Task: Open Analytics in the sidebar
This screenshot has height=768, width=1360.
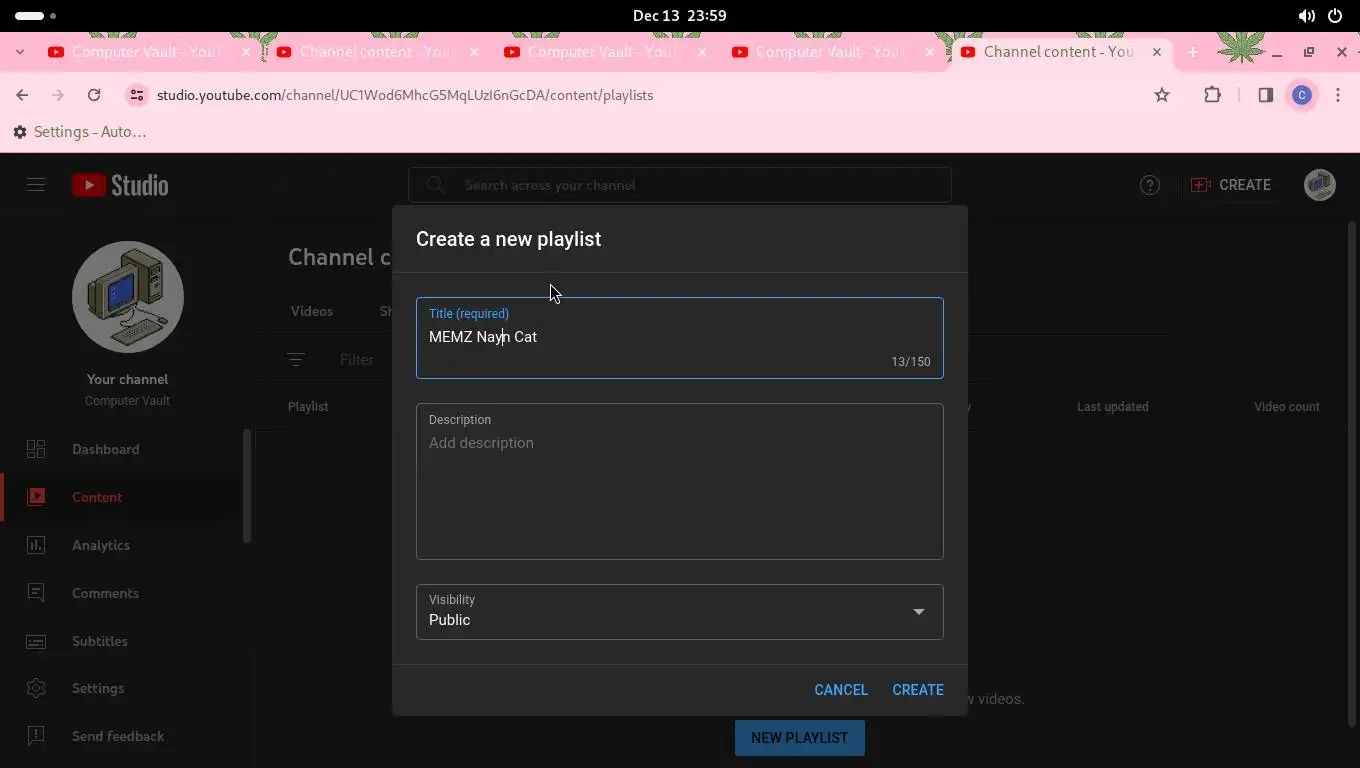Action: click(x=120, y=545)
